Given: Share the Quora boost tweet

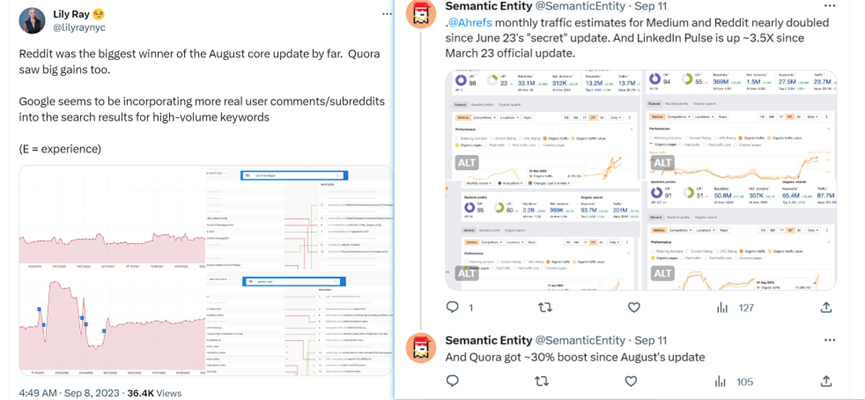Looking at the screenshot, I should click(x=826, y=381).
